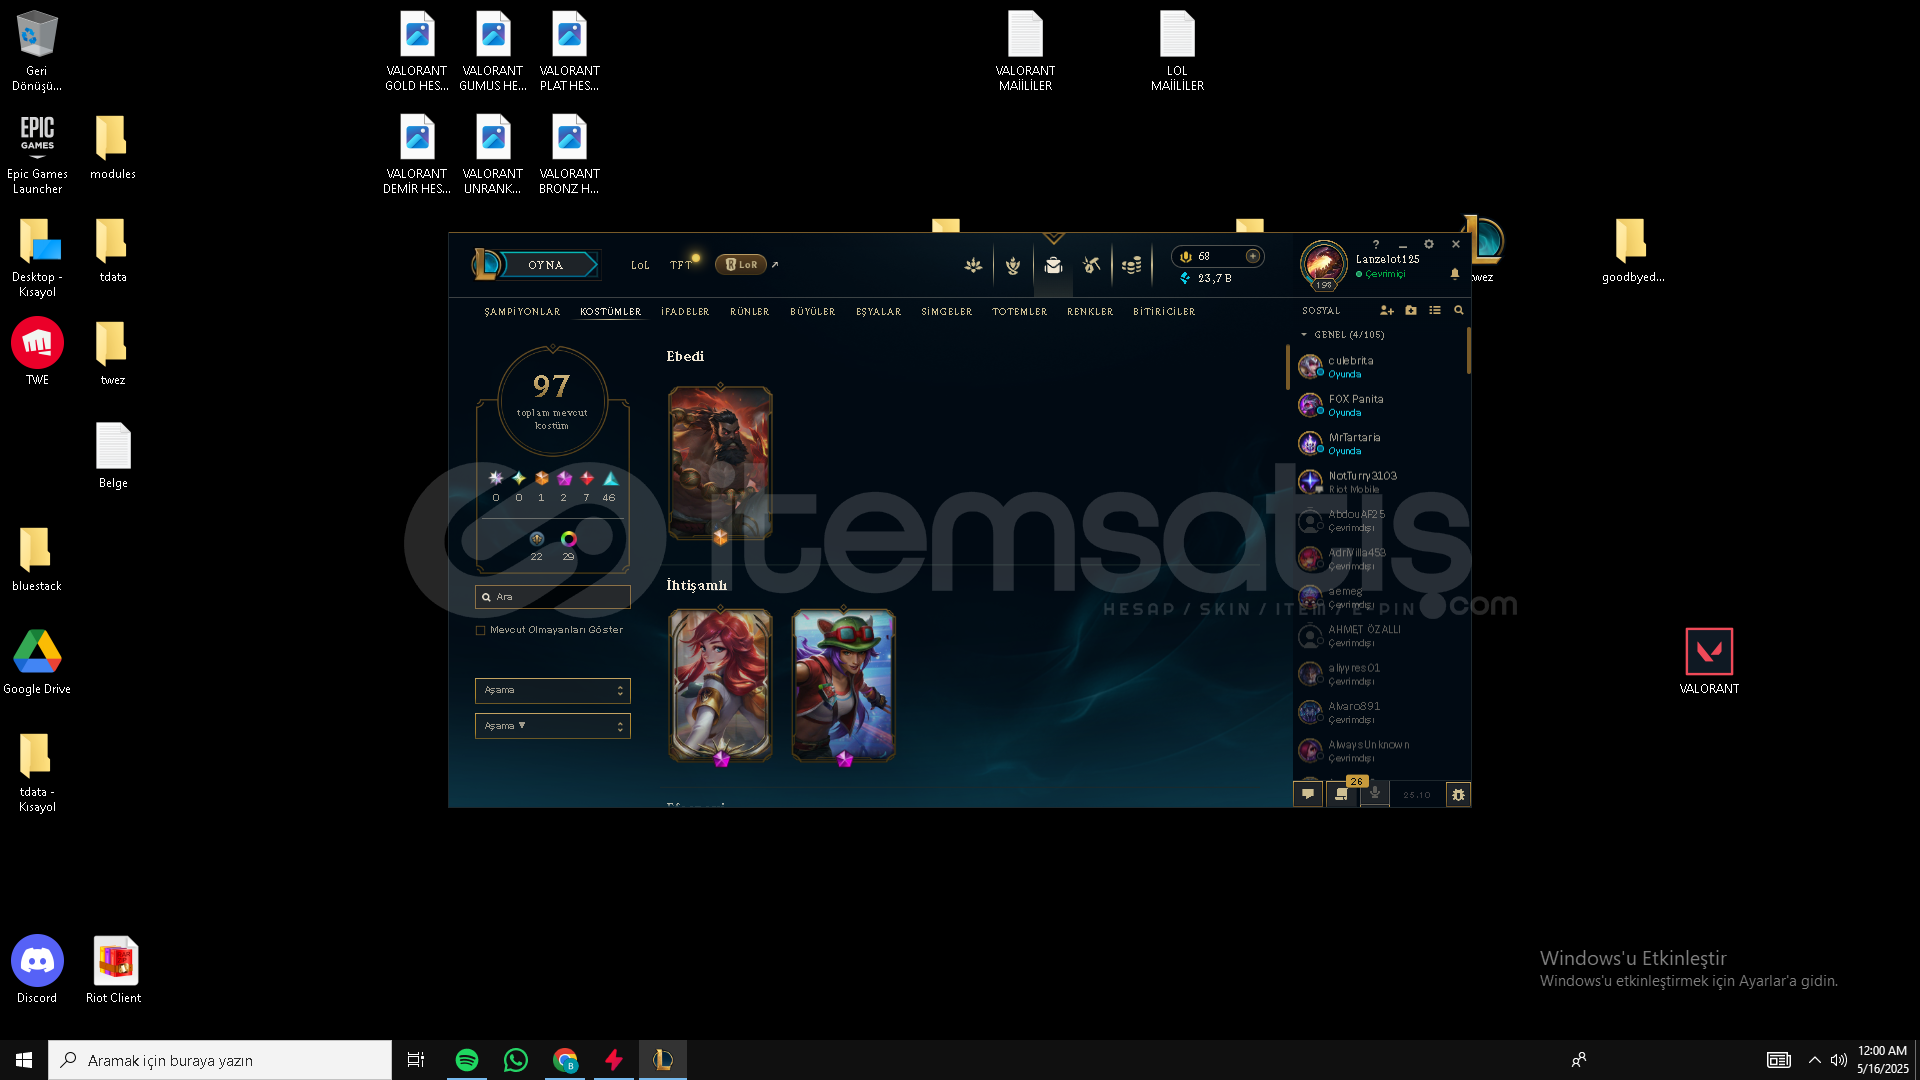
Task: Click the OYNA play button
Action: pyautogui.click(x=546, y=265)
